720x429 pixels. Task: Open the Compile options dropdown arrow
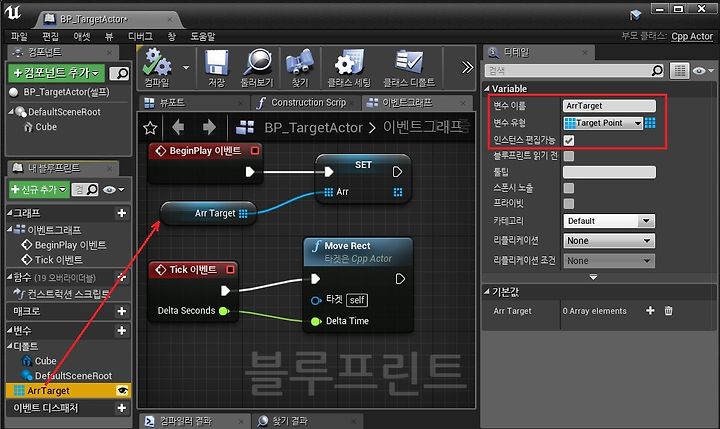tap(186, 68)
